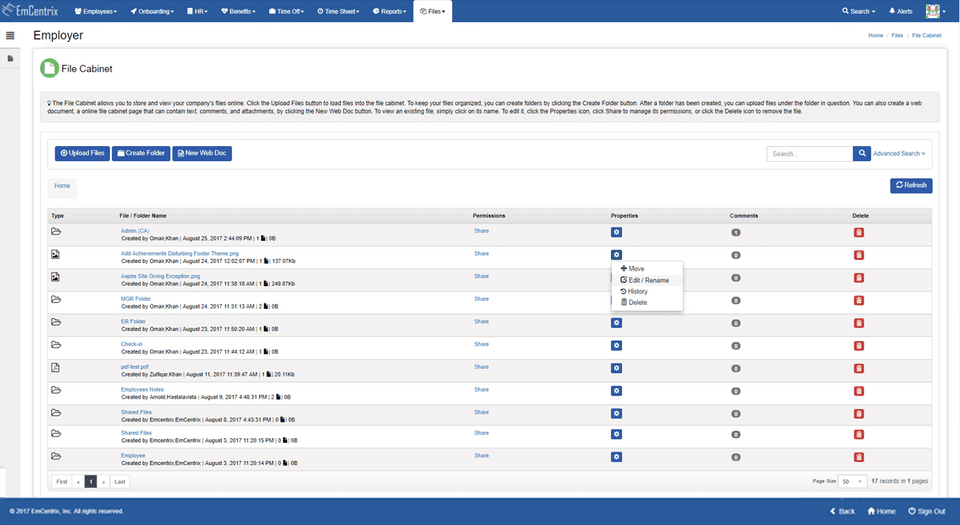This screenshot has height=525, width=960.
Task: Open the Alerts bell
Action: [x=901, y=11]
